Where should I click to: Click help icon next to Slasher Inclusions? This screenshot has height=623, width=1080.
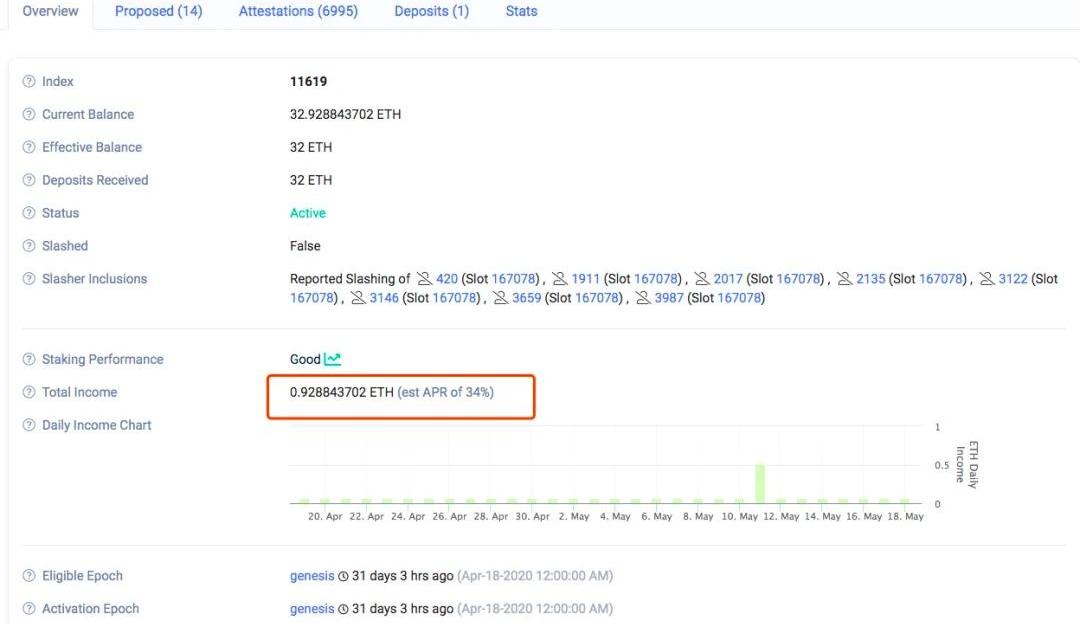point(29,279)
